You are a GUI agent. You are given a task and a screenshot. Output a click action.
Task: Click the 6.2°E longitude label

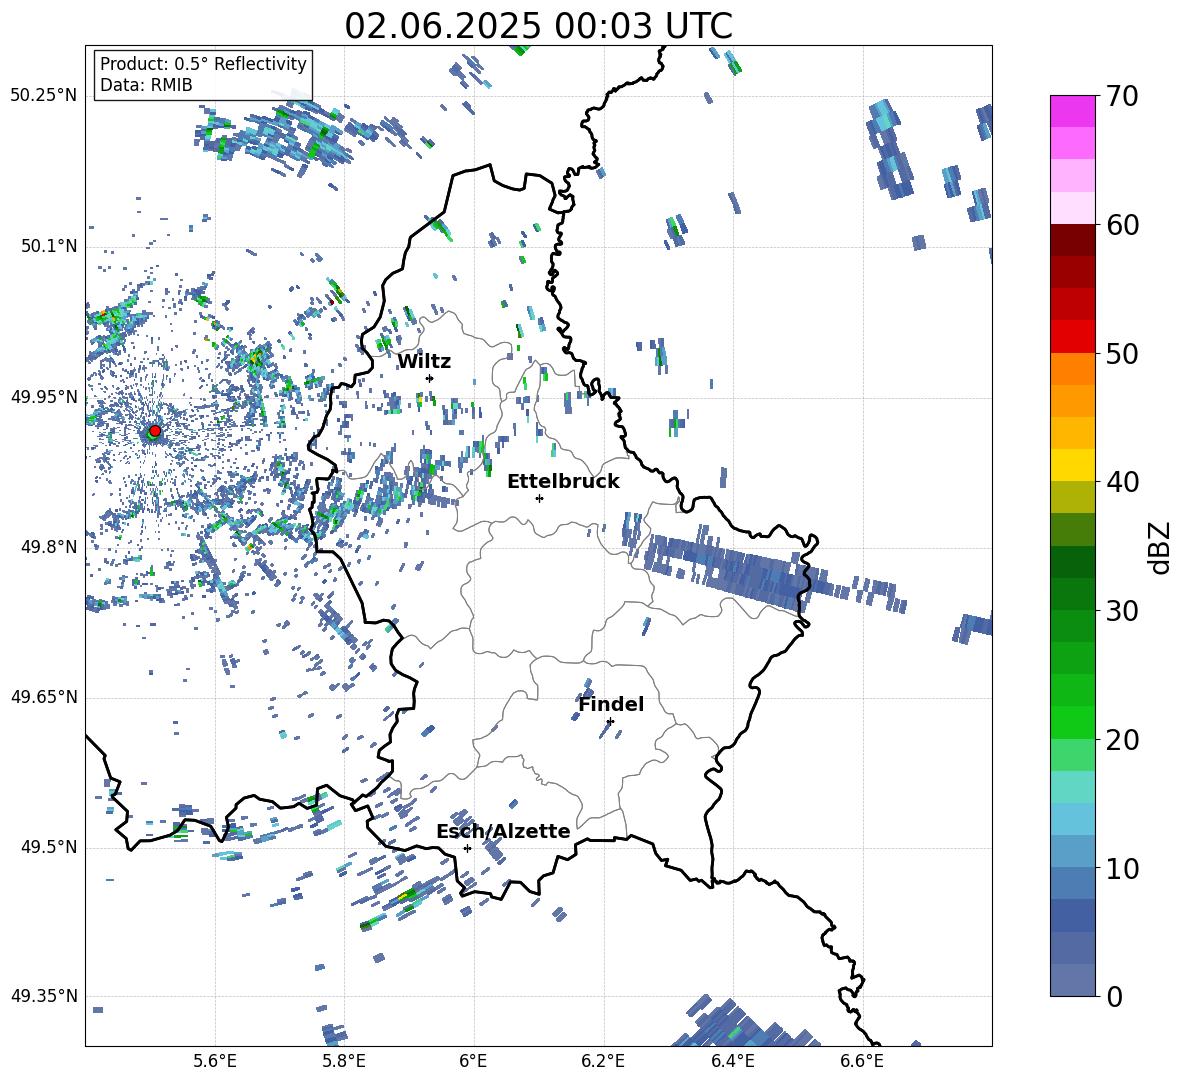tap(603, 1062)
